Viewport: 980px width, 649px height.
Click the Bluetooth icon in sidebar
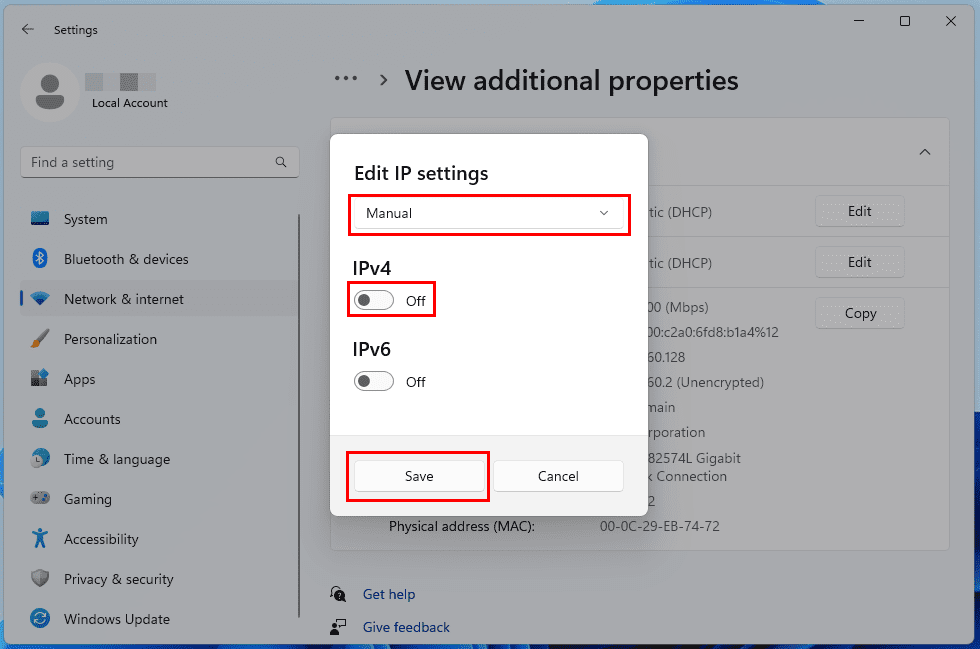(x=40, y=259)
